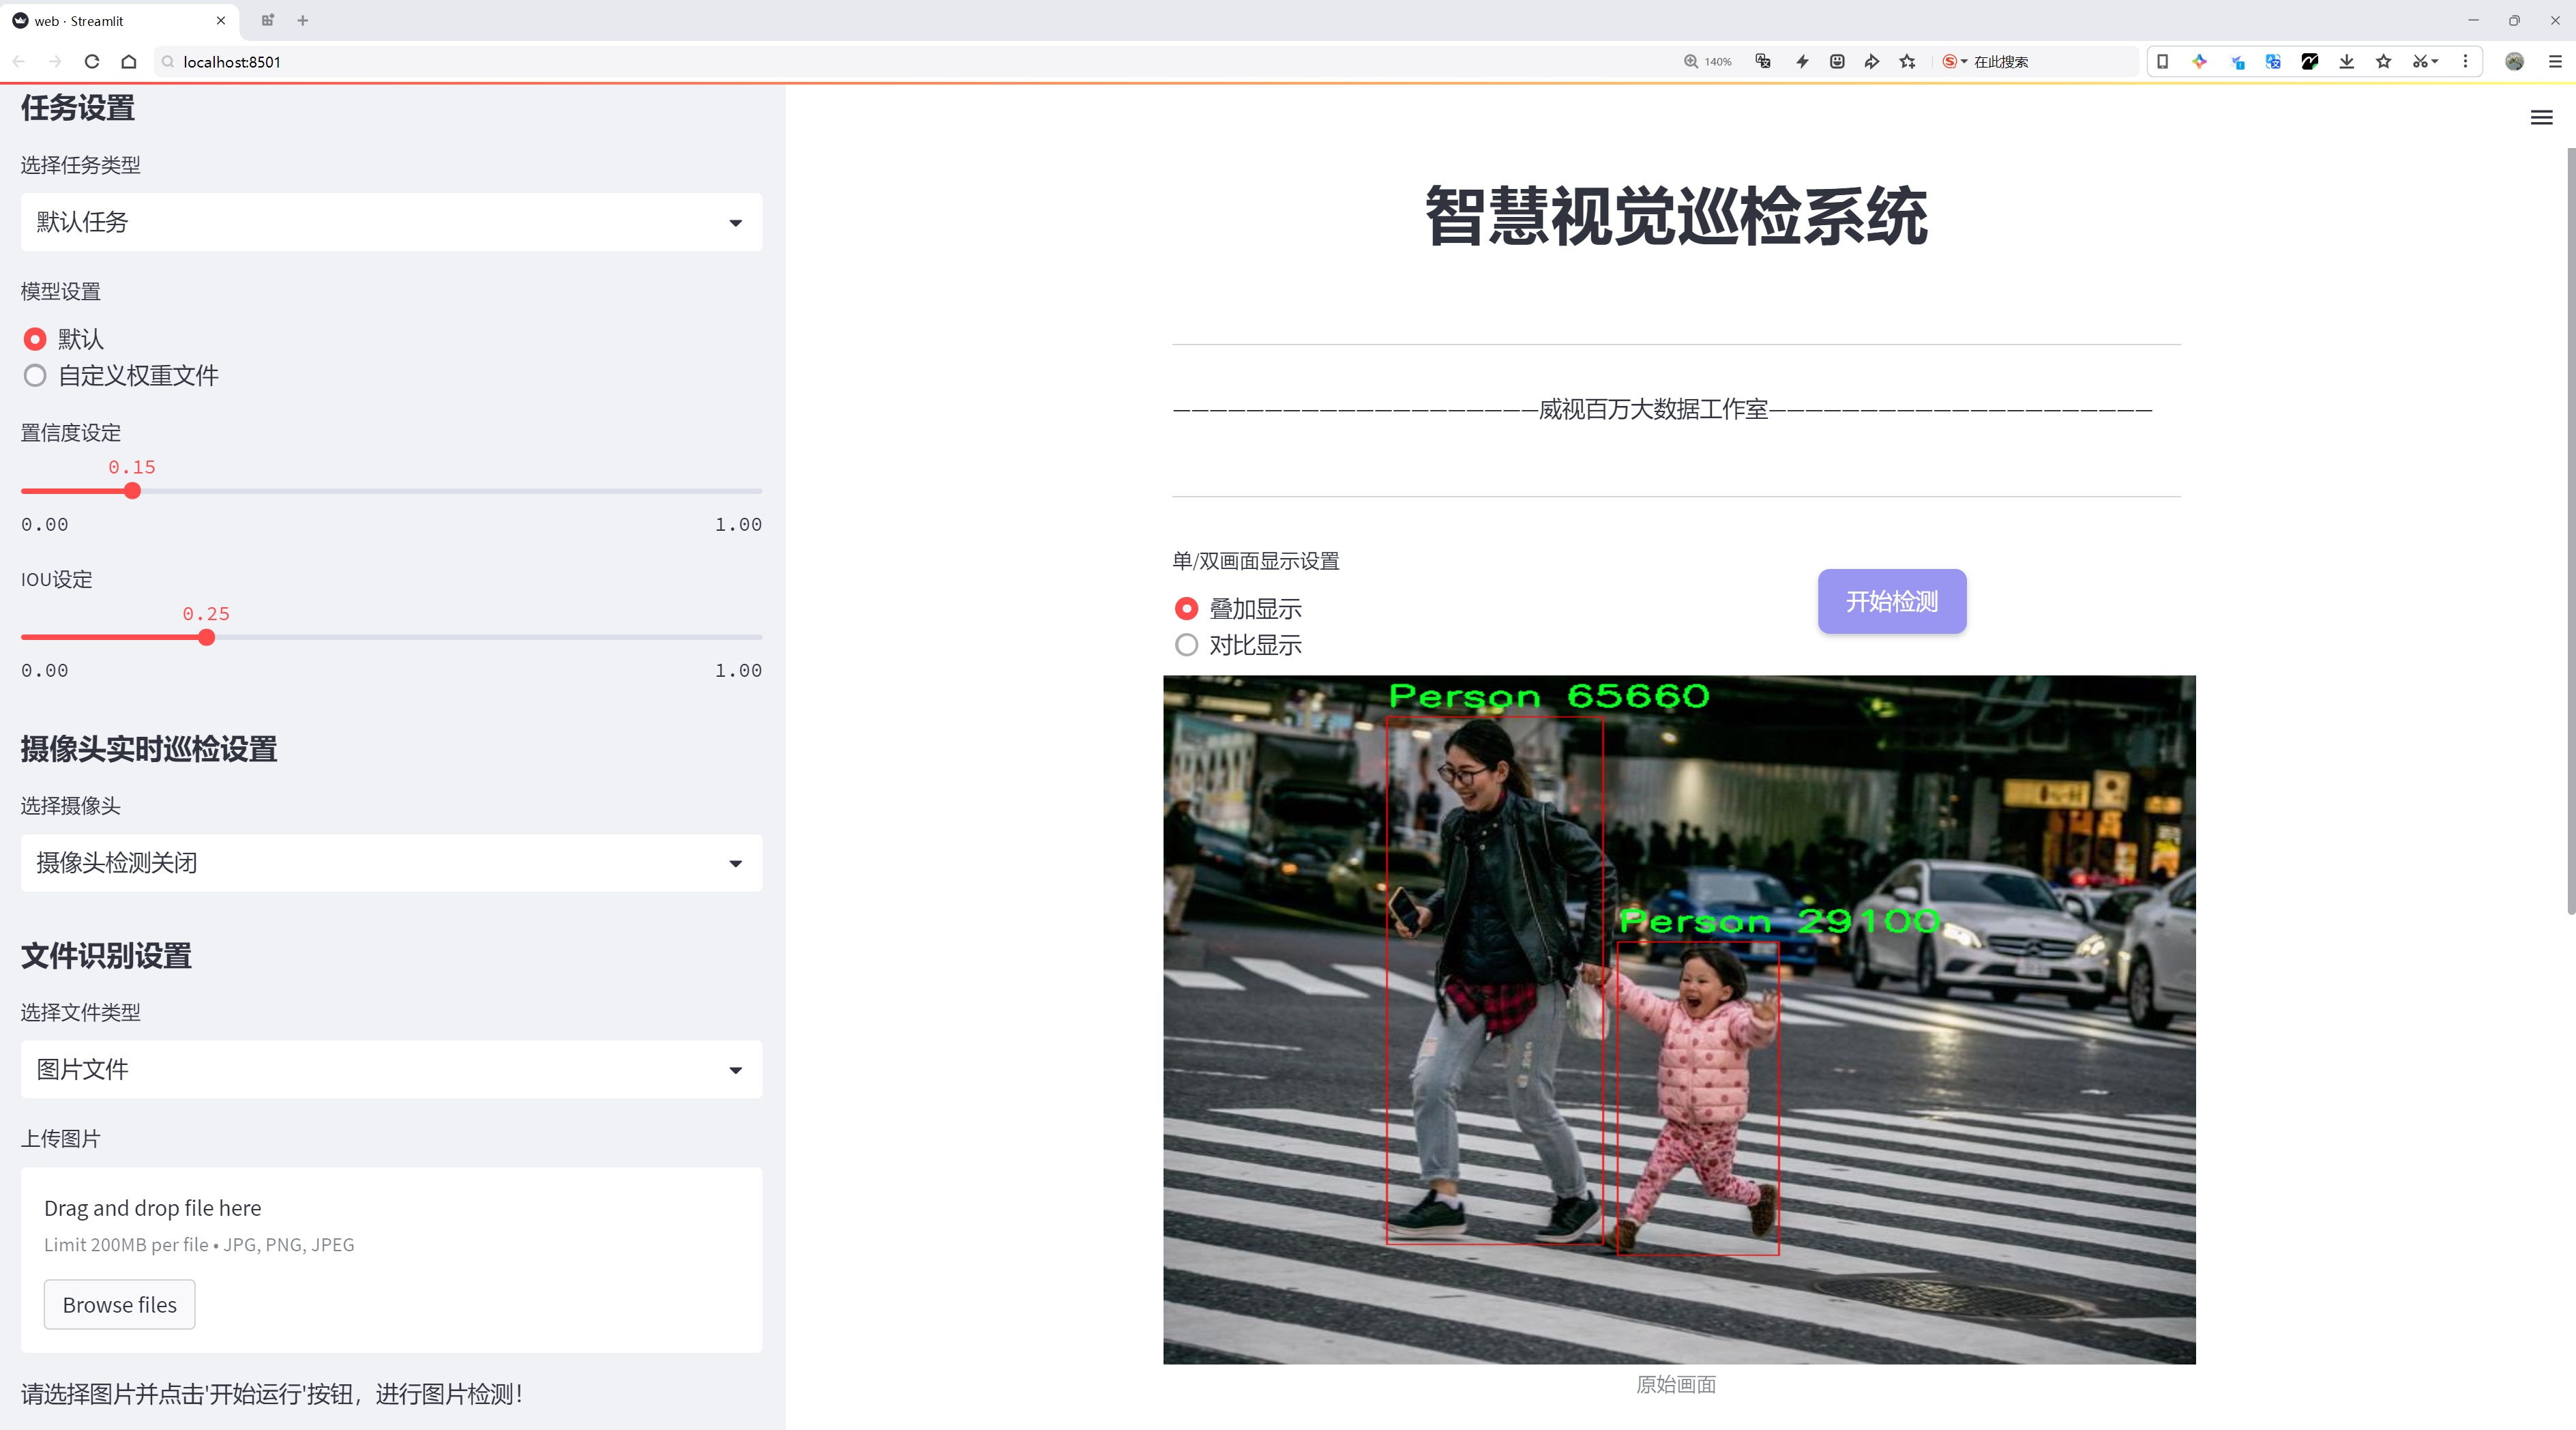This screenshot has height=1430, width=2576.
Task: Select the 默认 model radio button
Action: point(35,340)
